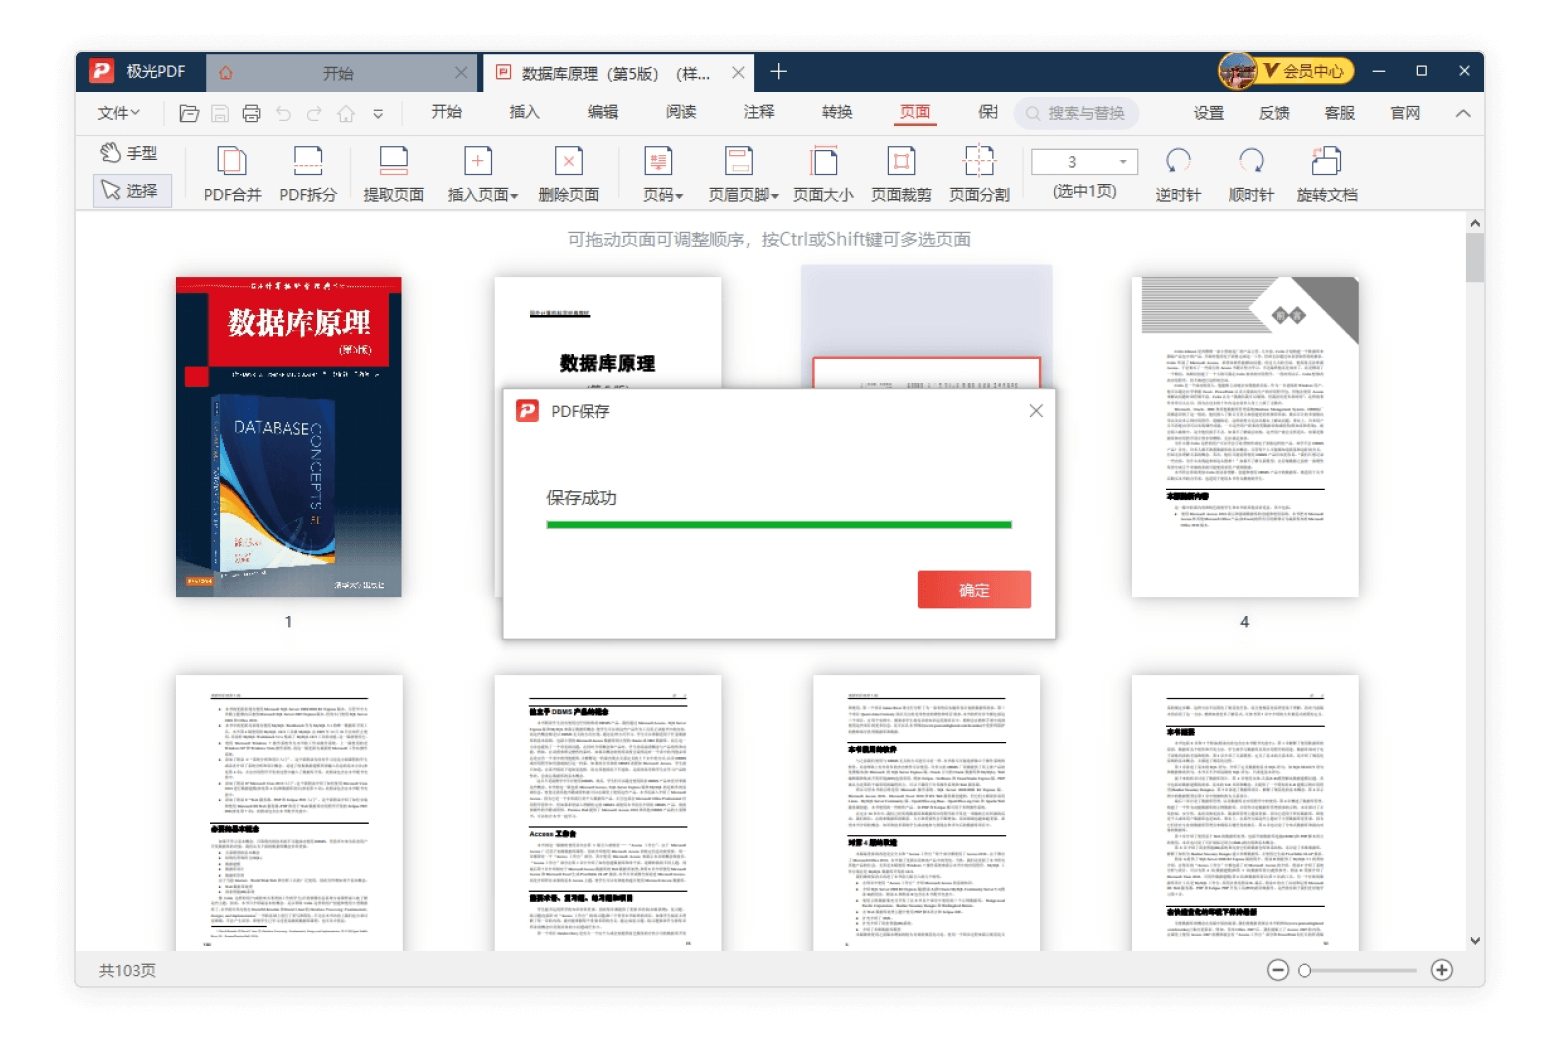This screenshot has height=1040, width=1560.
Task: Close the 数据库原理 document tab
Action: (737, 72)
